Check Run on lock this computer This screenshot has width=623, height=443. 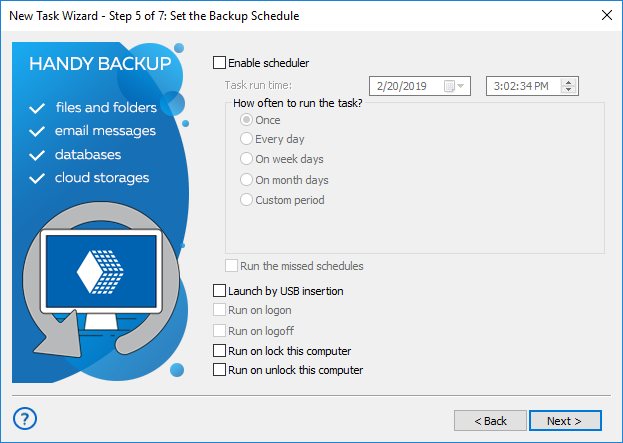(x=220, y=351)
